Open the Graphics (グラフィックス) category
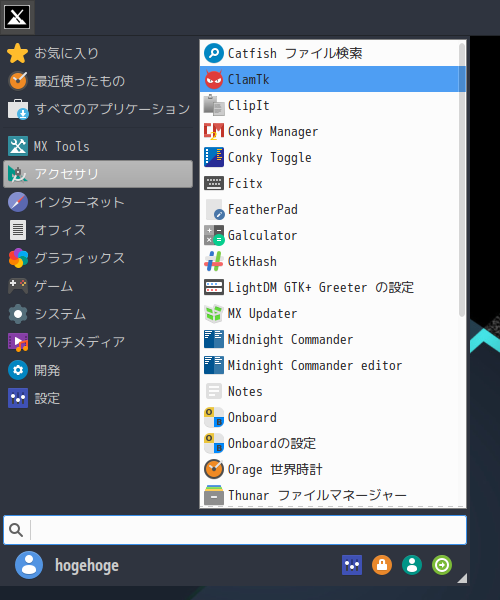The height and width of the screenshot is (600, 500). click(98, 258)
